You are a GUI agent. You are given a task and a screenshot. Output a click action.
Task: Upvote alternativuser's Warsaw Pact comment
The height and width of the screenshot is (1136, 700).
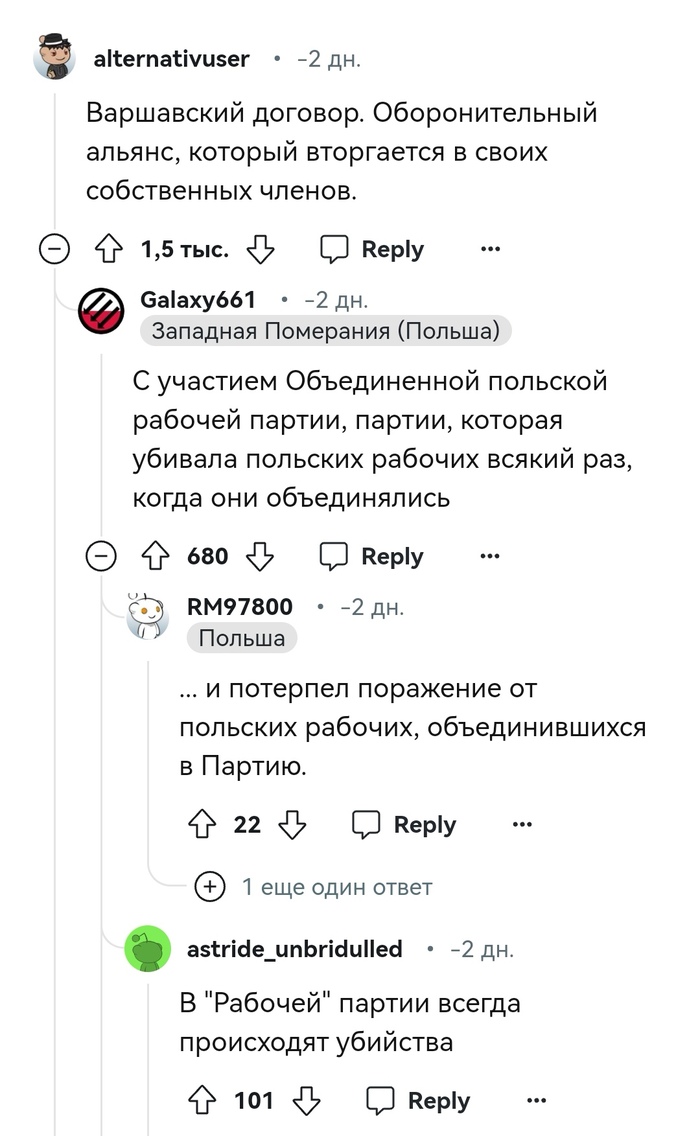coord(107,249)
